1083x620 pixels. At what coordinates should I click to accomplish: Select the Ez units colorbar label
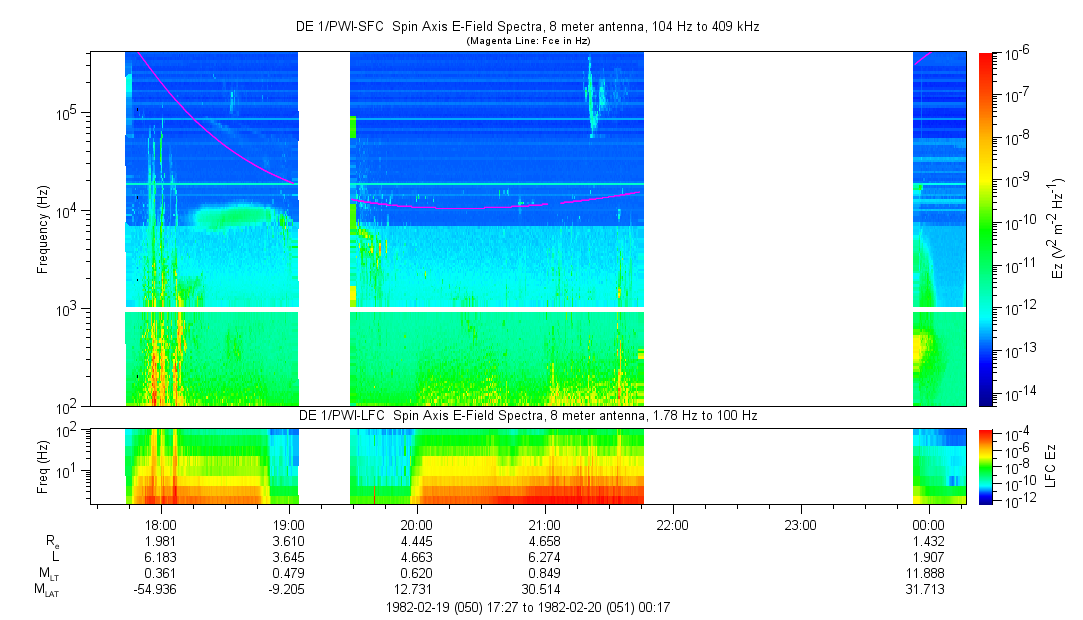pos(1056,228)
